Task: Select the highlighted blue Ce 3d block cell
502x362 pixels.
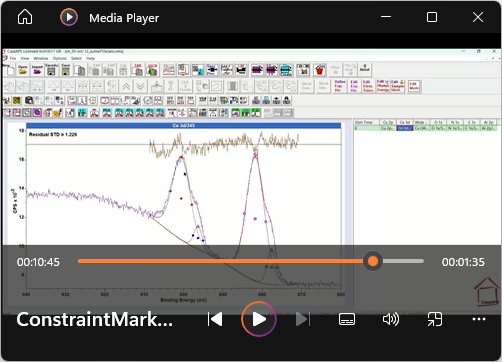Action: click(405, 128)
